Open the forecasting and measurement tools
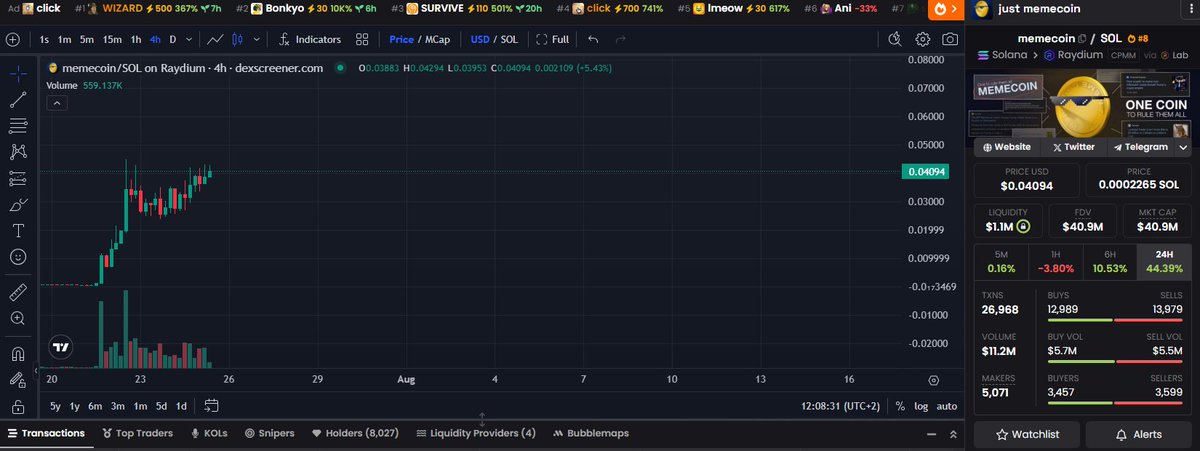The image size is (1200, 451). (17, 178)
